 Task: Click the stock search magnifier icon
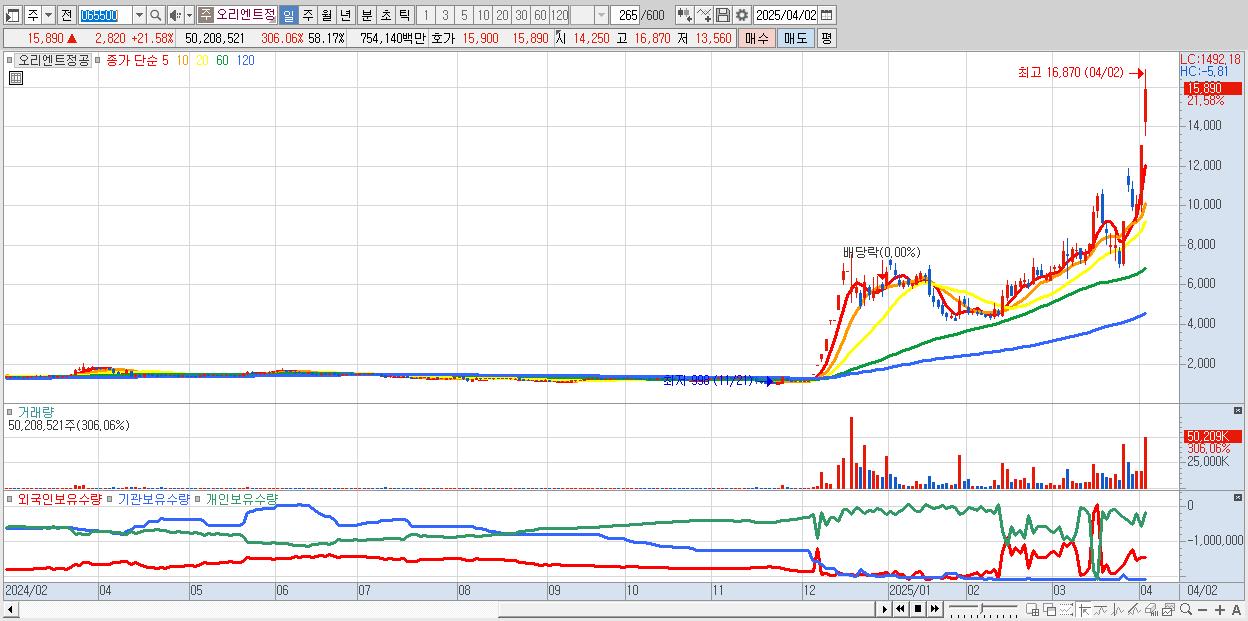[x=155, y=15]
